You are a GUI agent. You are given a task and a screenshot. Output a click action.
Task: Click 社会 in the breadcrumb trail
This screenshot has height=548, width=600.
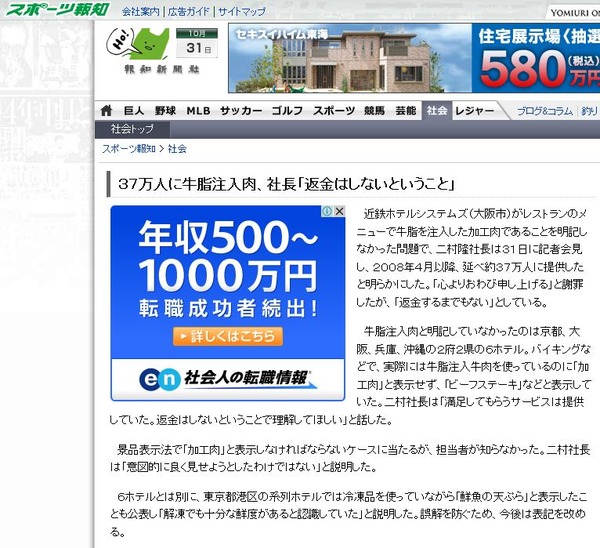177,149
